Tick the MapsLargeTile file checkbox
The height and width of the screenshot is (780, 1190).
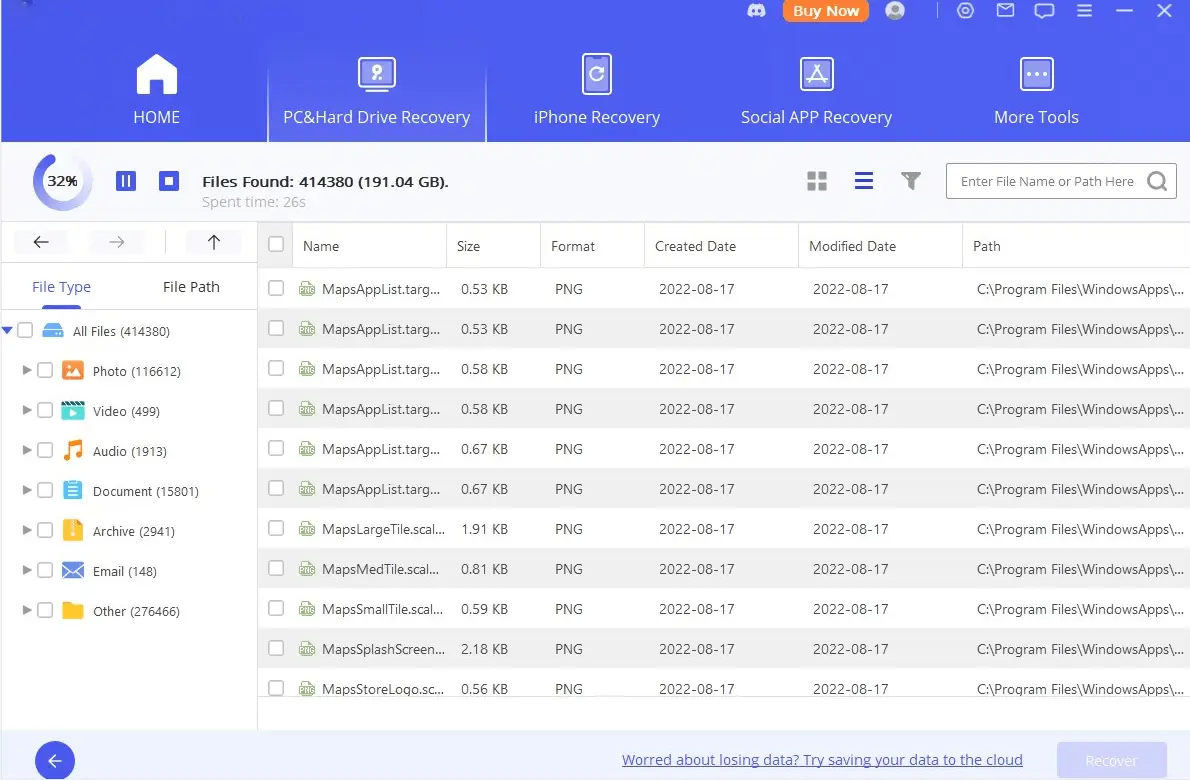[276, 528]
